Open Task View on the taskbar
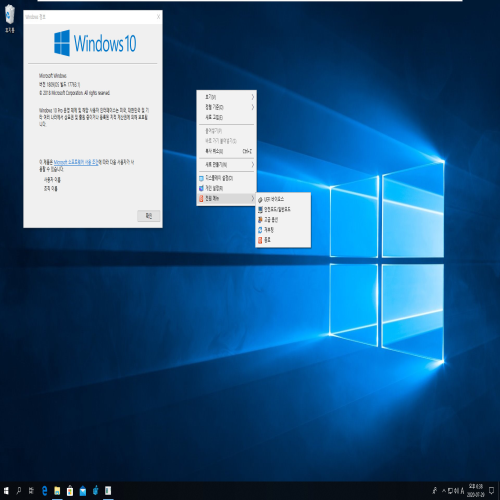This screenshot has height=500, width=500. (x=31, y=491)
